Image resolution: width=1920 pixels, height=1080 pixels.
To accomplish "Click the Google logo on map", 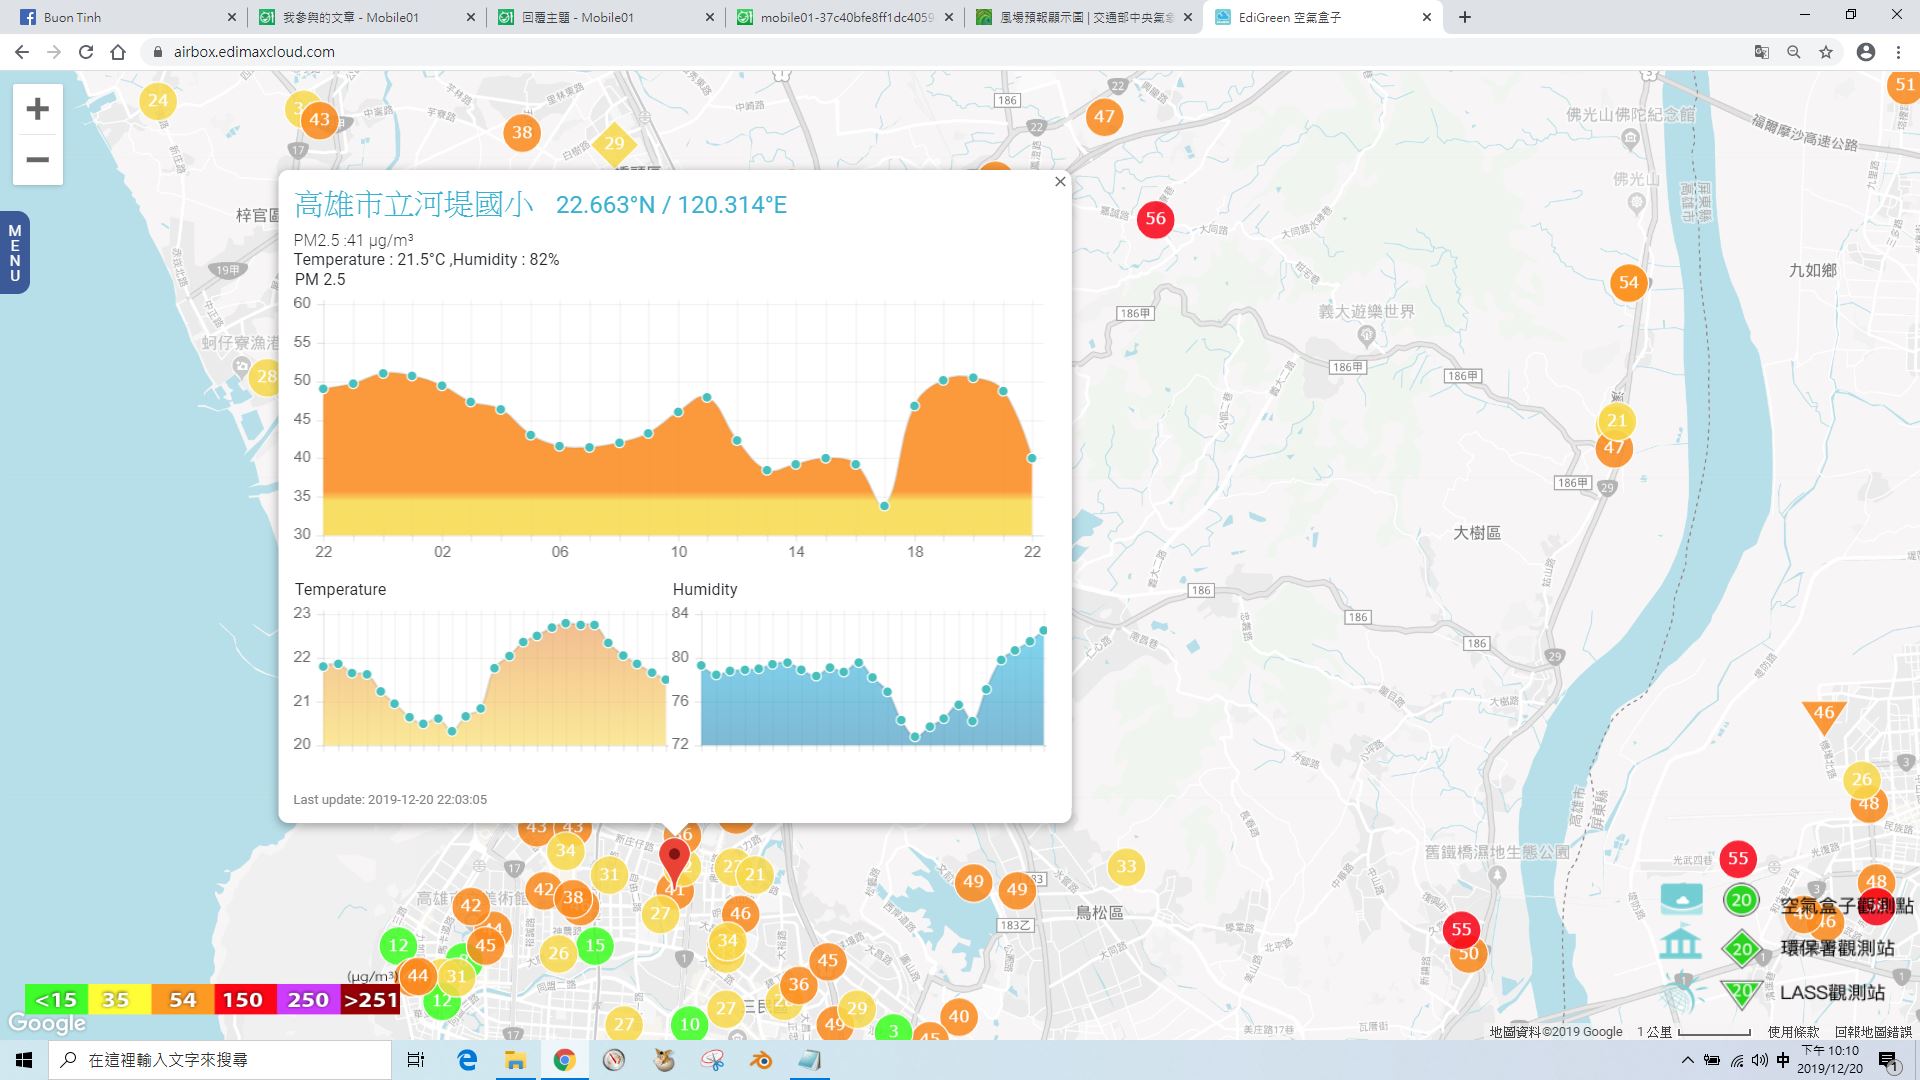I will [47, 1024].
